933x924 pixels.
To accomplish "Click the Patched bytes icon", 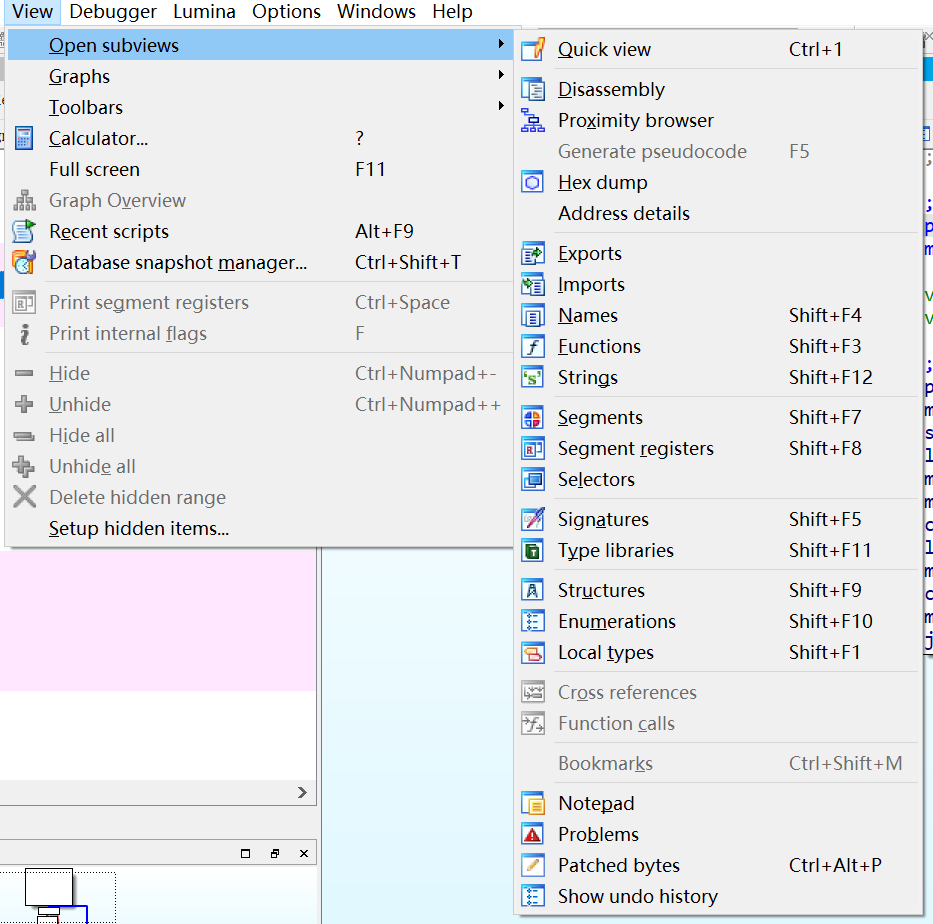I will coord(533,865).
